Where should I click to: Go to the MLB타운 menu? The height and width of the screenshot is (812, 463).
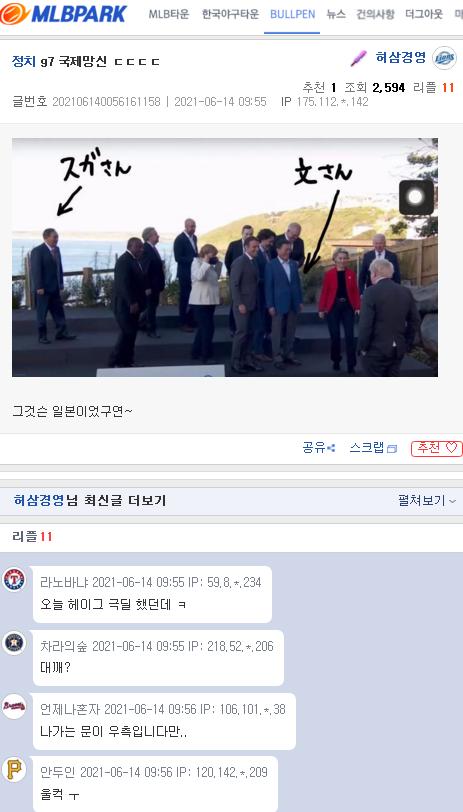tap(169, 14)
